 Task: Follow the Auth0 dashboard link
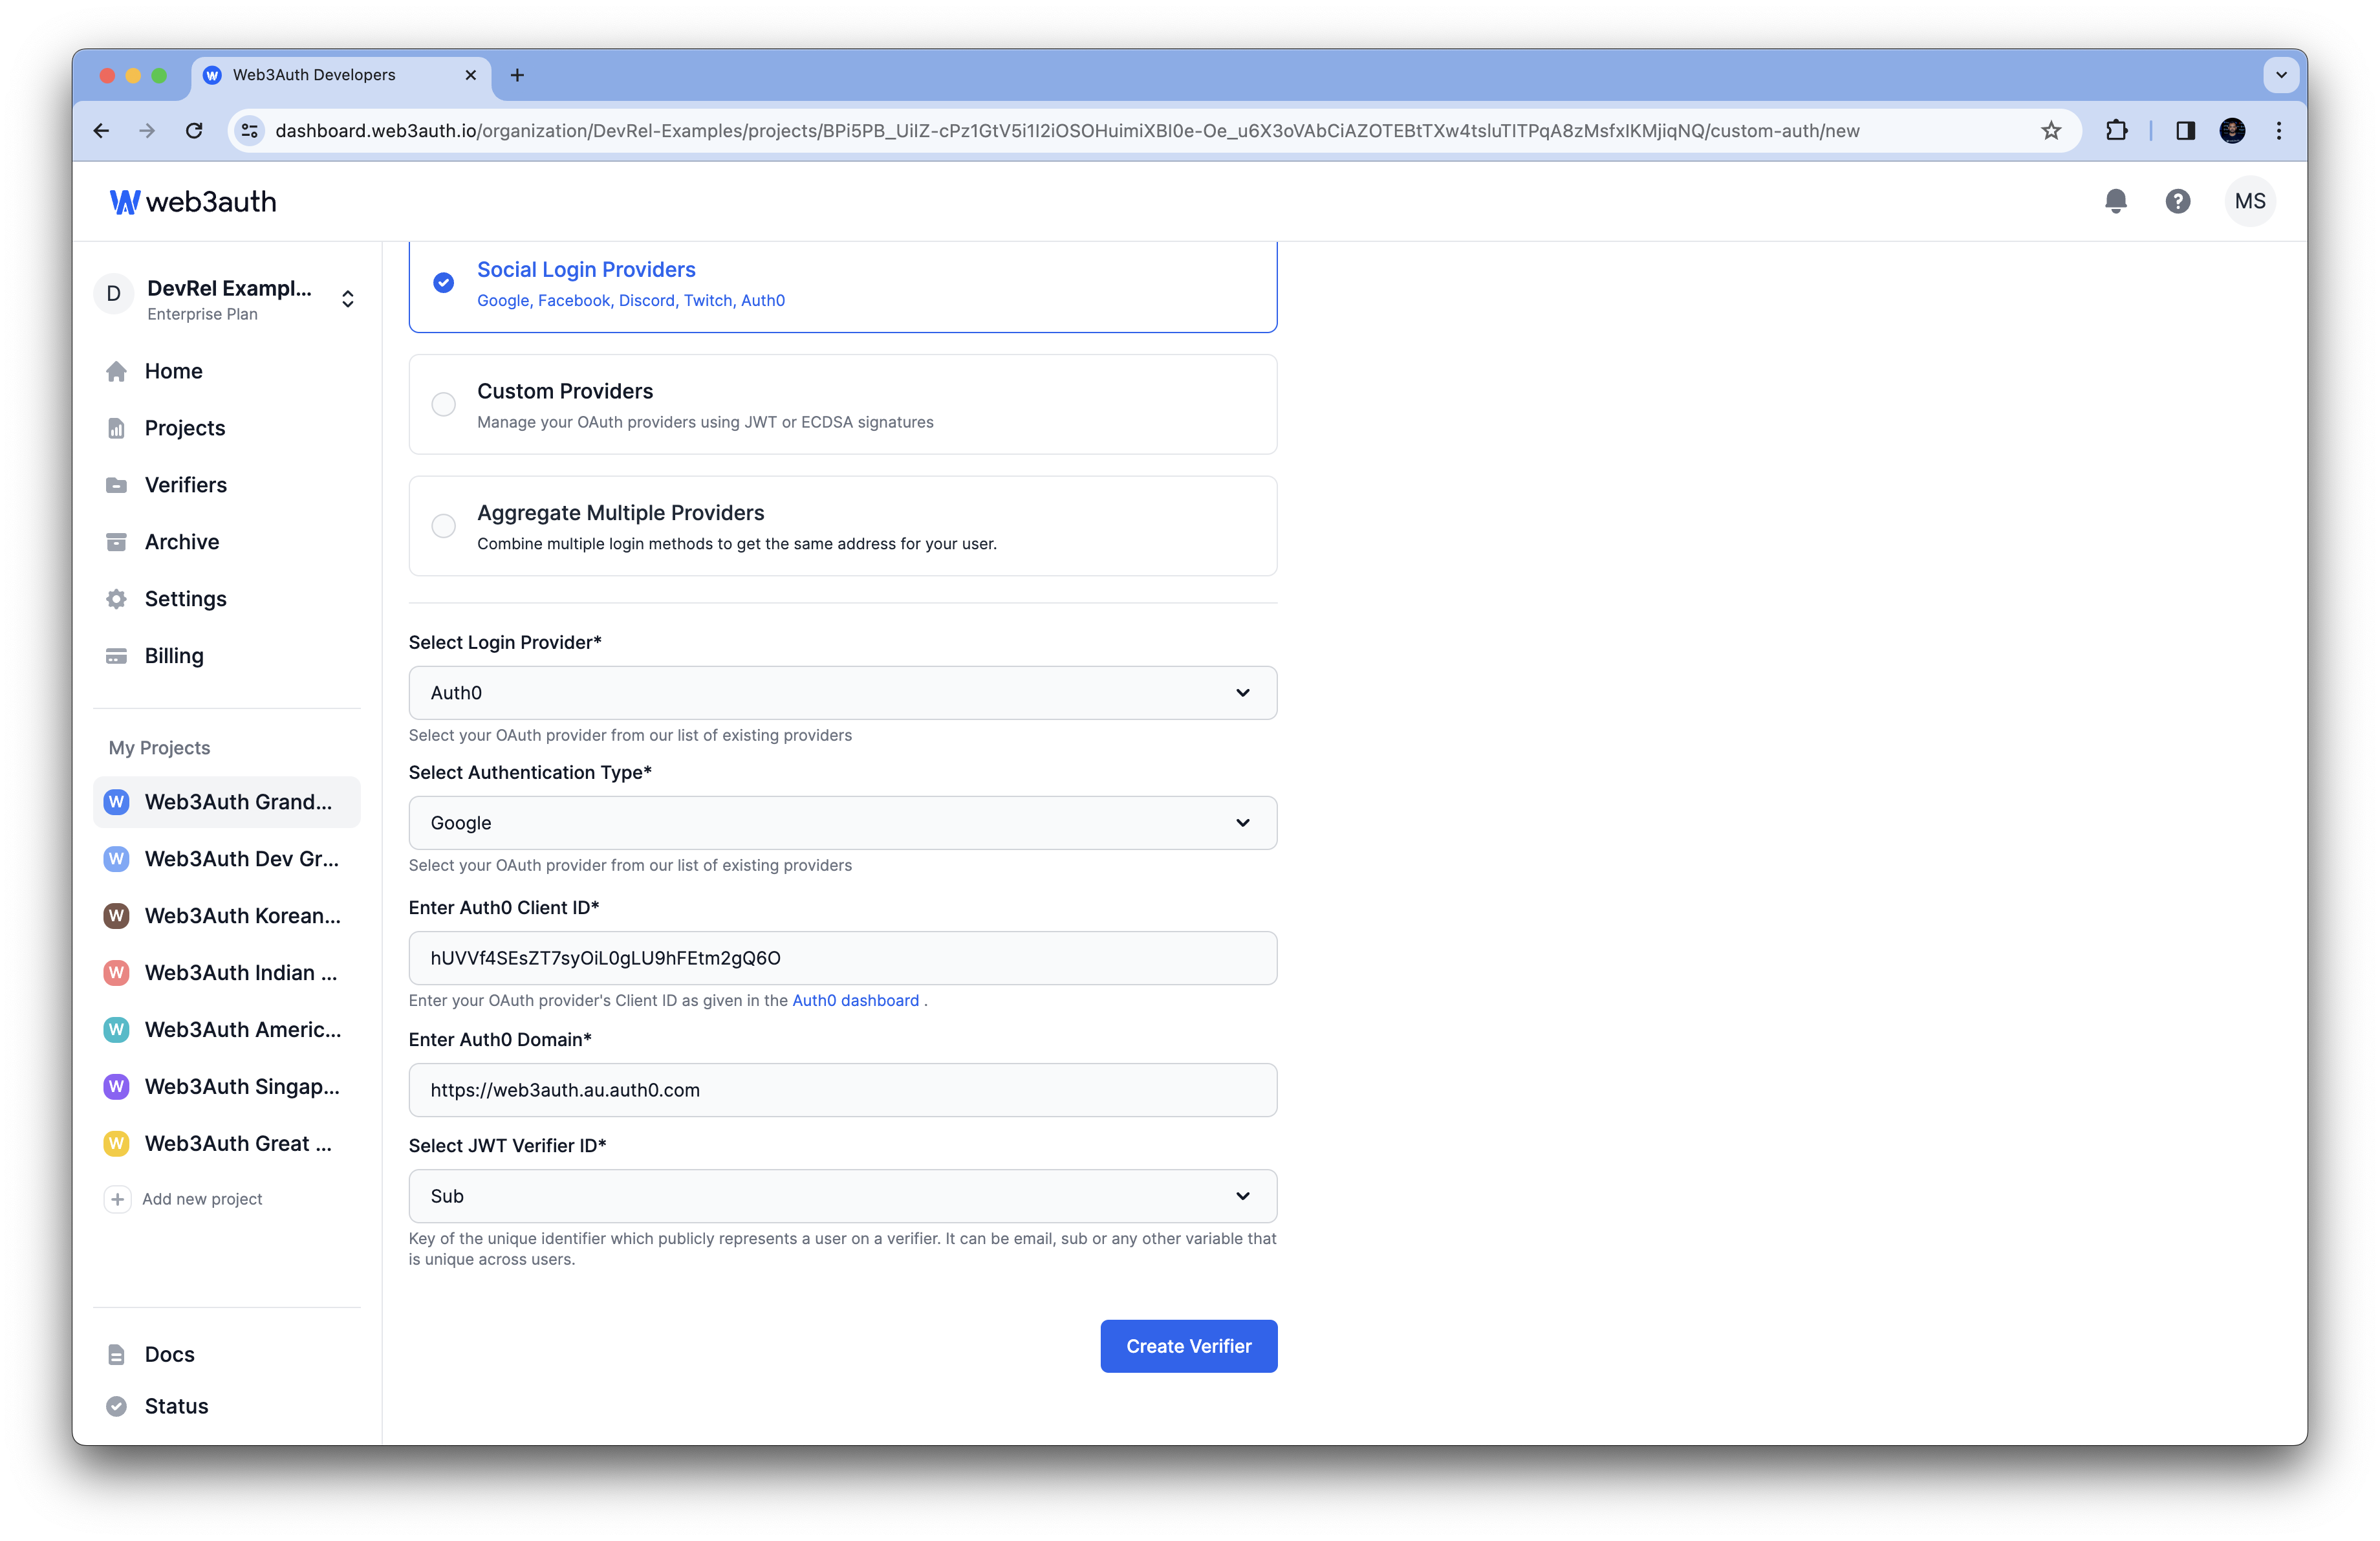click(x=855, y=1001)
